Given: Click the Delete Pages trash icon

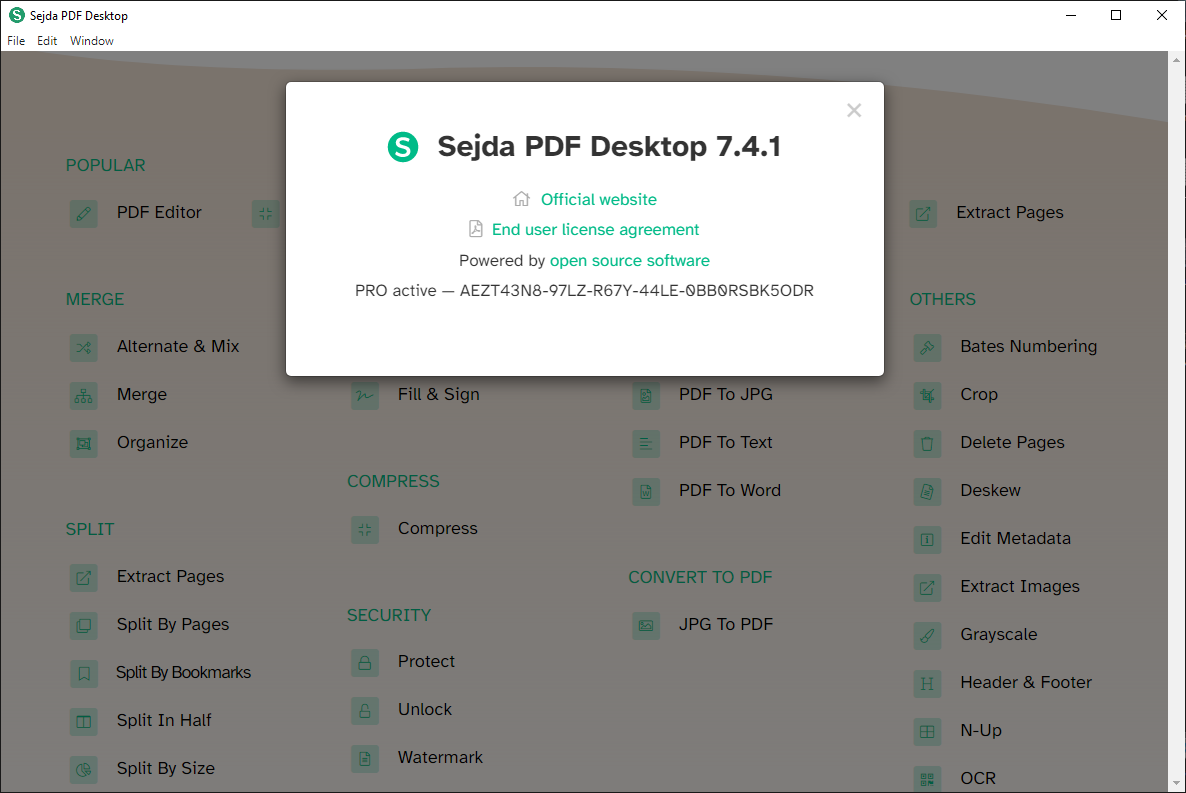Looking at the screenshot, I should click(927, 443).
